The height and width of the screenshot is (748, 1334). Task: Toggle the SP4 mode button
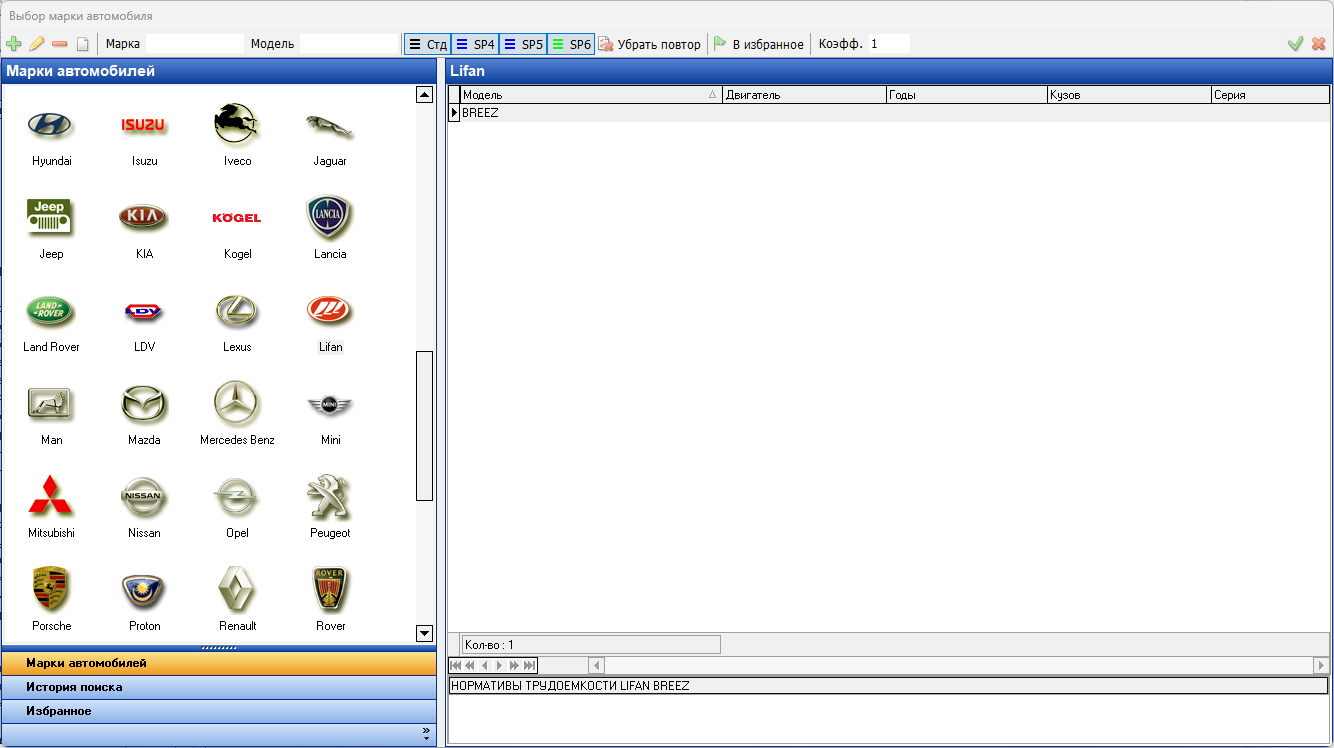click(x=474, y=44)
